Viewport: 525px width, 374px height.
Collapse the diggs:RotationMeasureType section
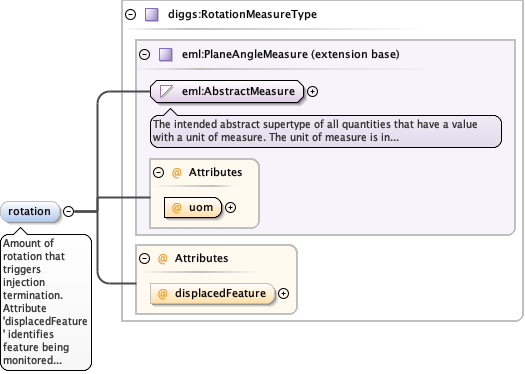click(x=130, y=14)
